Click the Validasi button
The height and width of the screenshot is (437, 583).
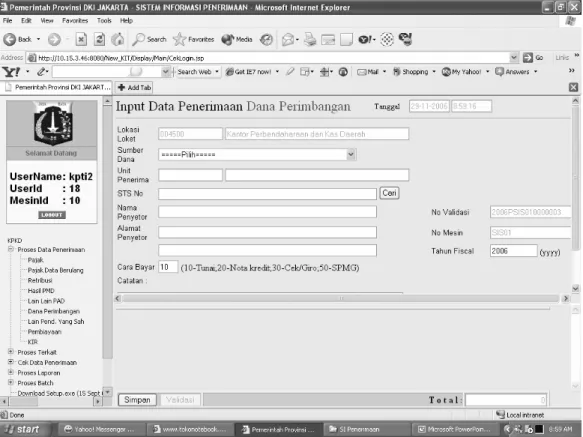(x=180, y=400)
